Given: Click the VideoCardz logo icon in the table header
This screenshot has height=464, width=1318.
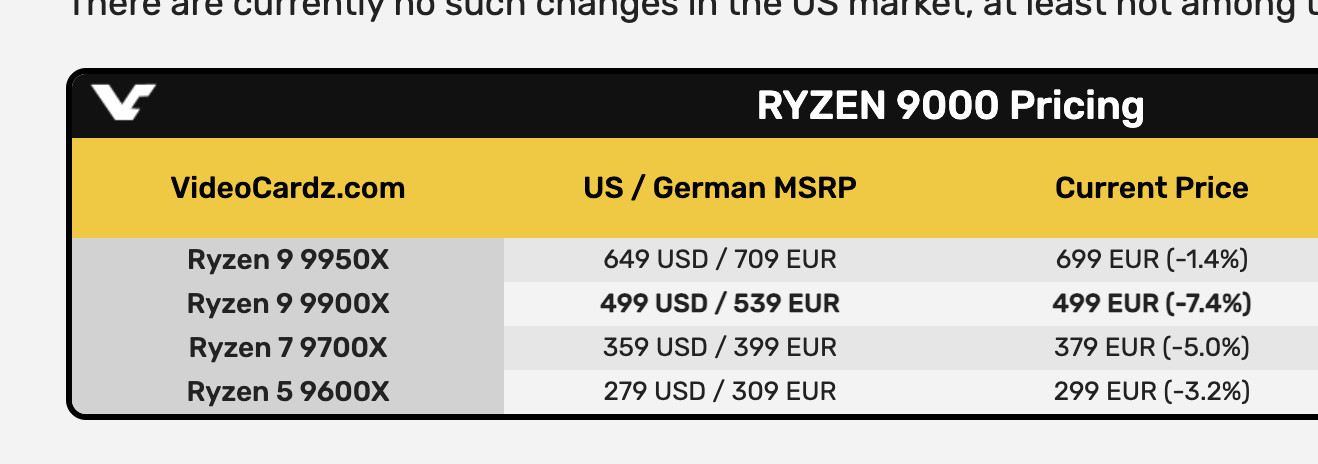Looking at the screenshot, I should (124, 102).
